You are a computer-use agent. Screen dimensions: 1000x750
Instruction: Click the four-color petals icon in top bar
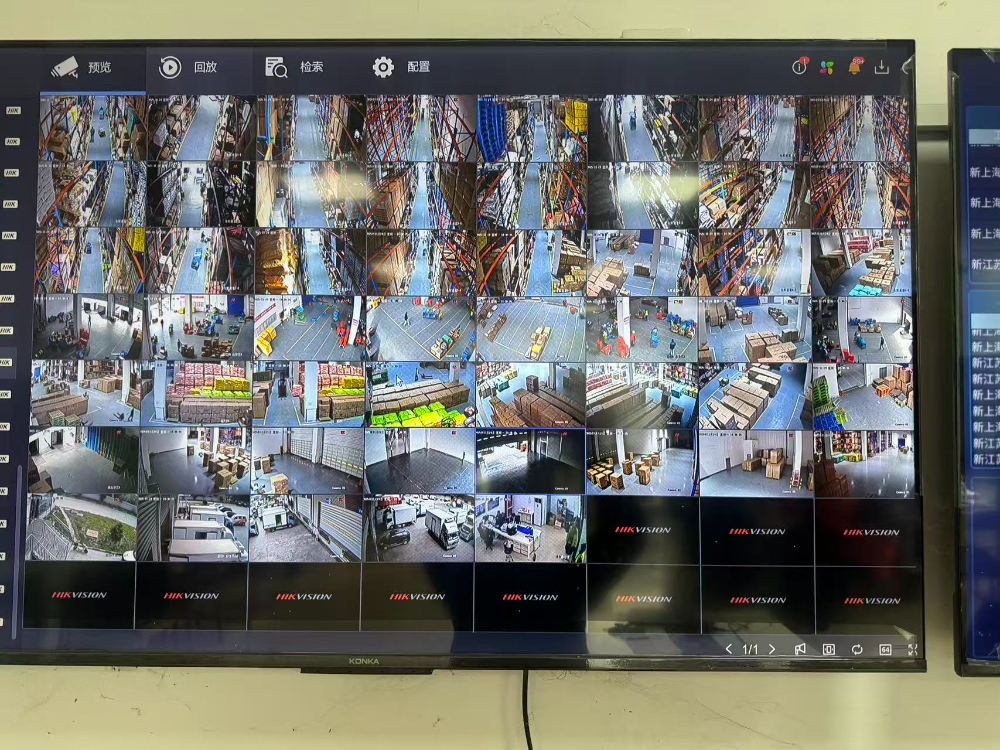tap(827, 67)
